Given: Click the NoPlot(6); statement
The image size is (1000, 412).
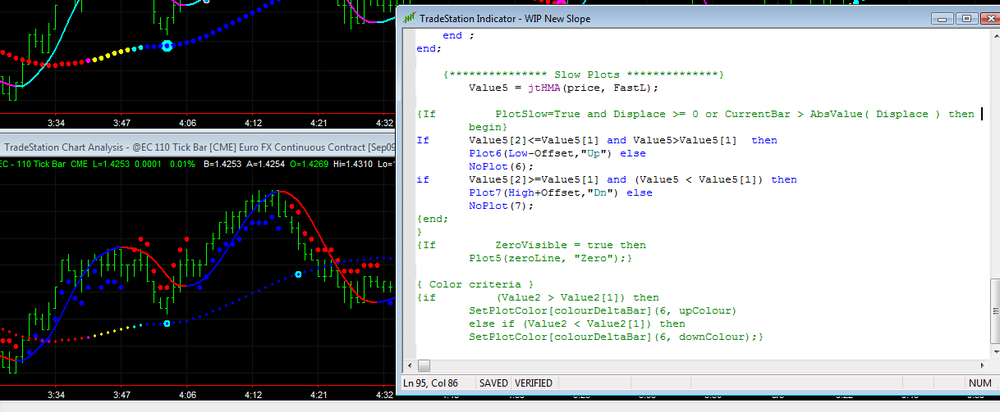Looking at the screenshot, I should [x=501, y=166].
